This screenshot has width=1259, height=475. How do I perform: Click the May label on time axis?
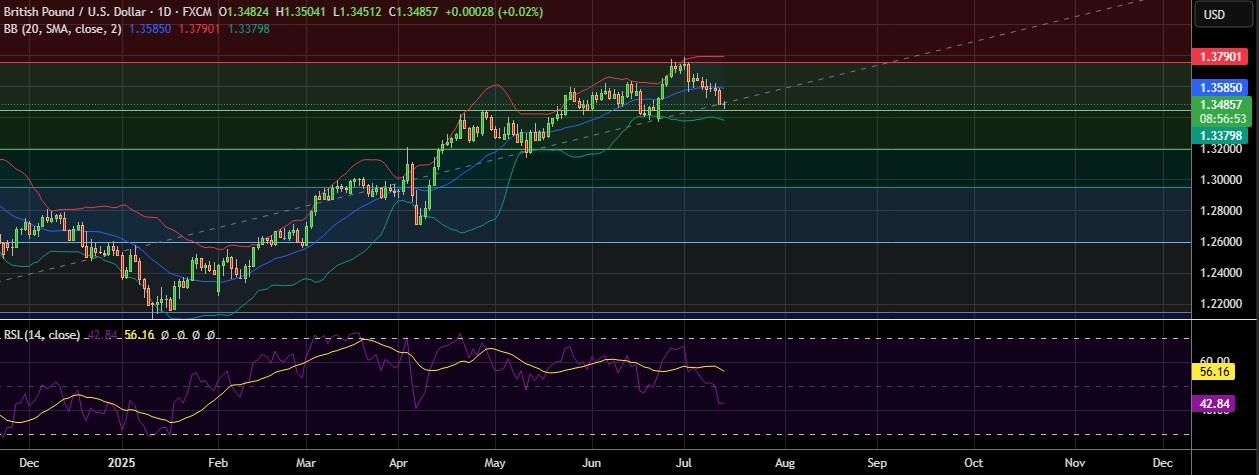click(x=495, y=464)
